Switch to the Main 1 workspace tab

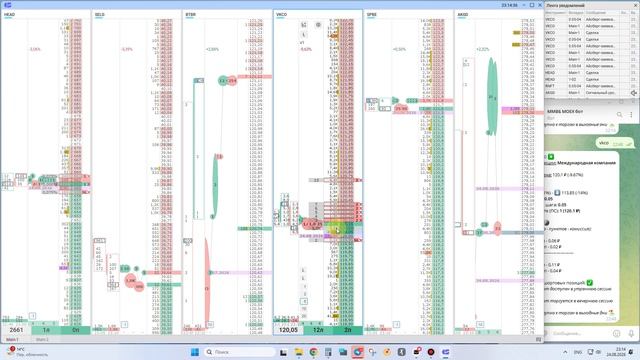[12, 340]
